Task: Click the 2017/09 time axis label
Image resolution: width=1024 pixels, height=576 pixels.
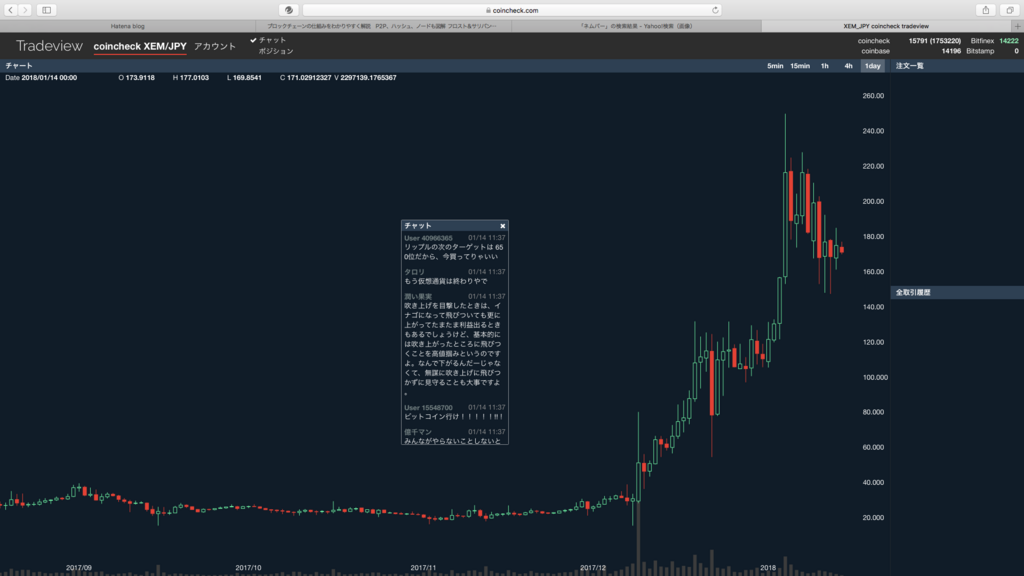Action: point(79,568)
